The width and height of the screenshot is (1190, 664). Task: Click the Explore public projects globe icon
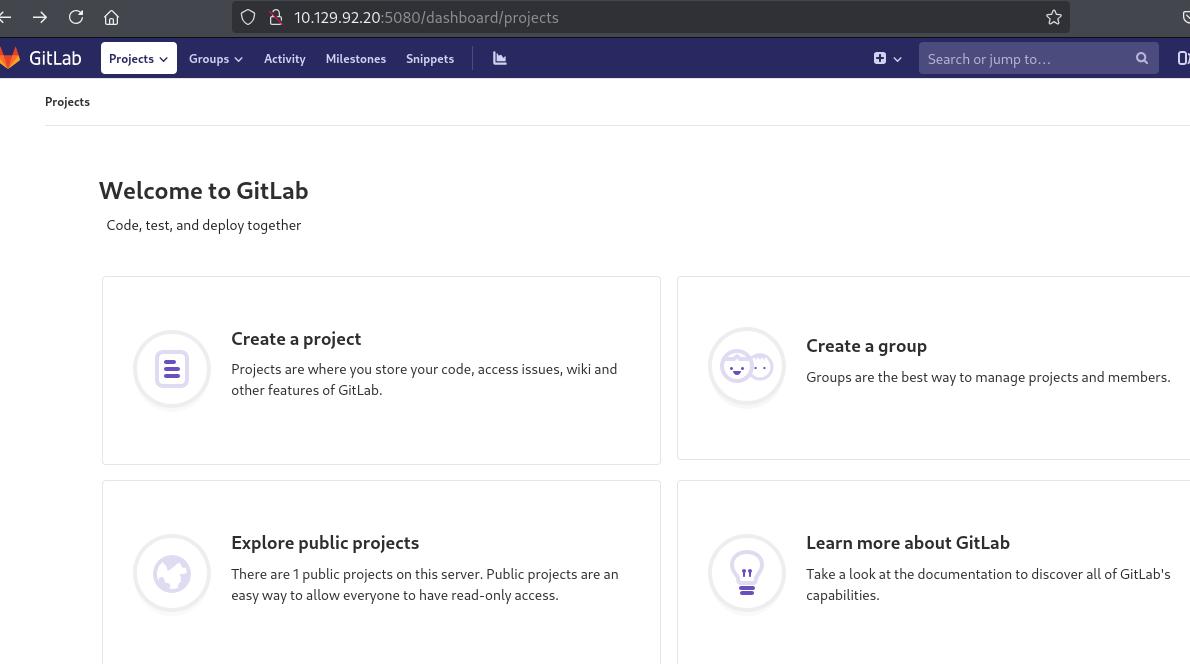coord(172,574)
